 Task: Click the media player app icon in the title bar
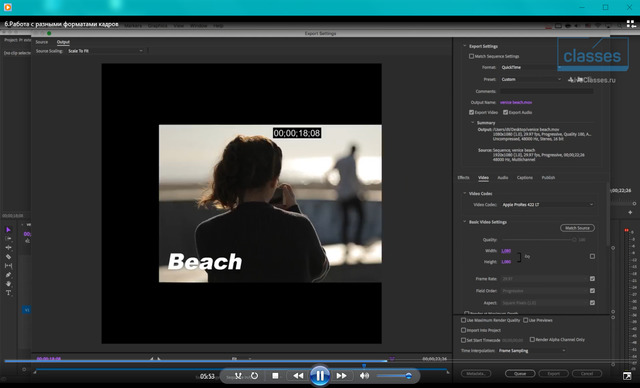point(7,7)
